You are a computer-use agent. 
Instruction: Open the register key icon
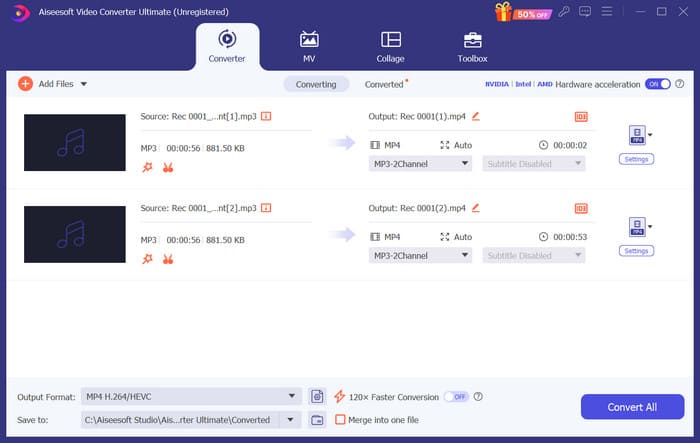point(564,12)
